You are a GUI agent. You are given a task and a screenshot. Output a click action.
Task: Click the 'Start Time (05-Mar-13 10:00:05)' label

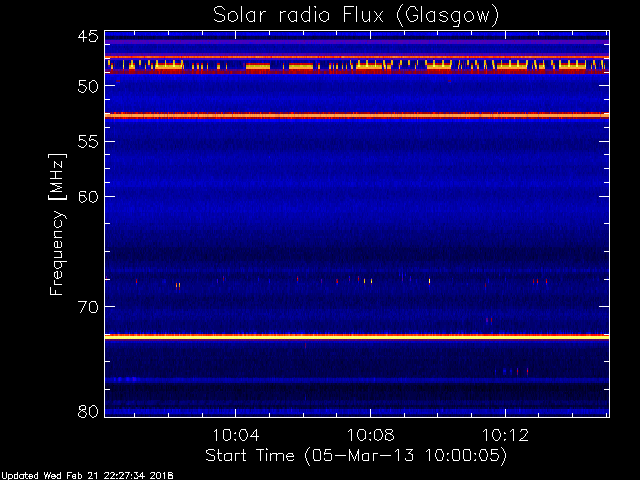[356, 456]
